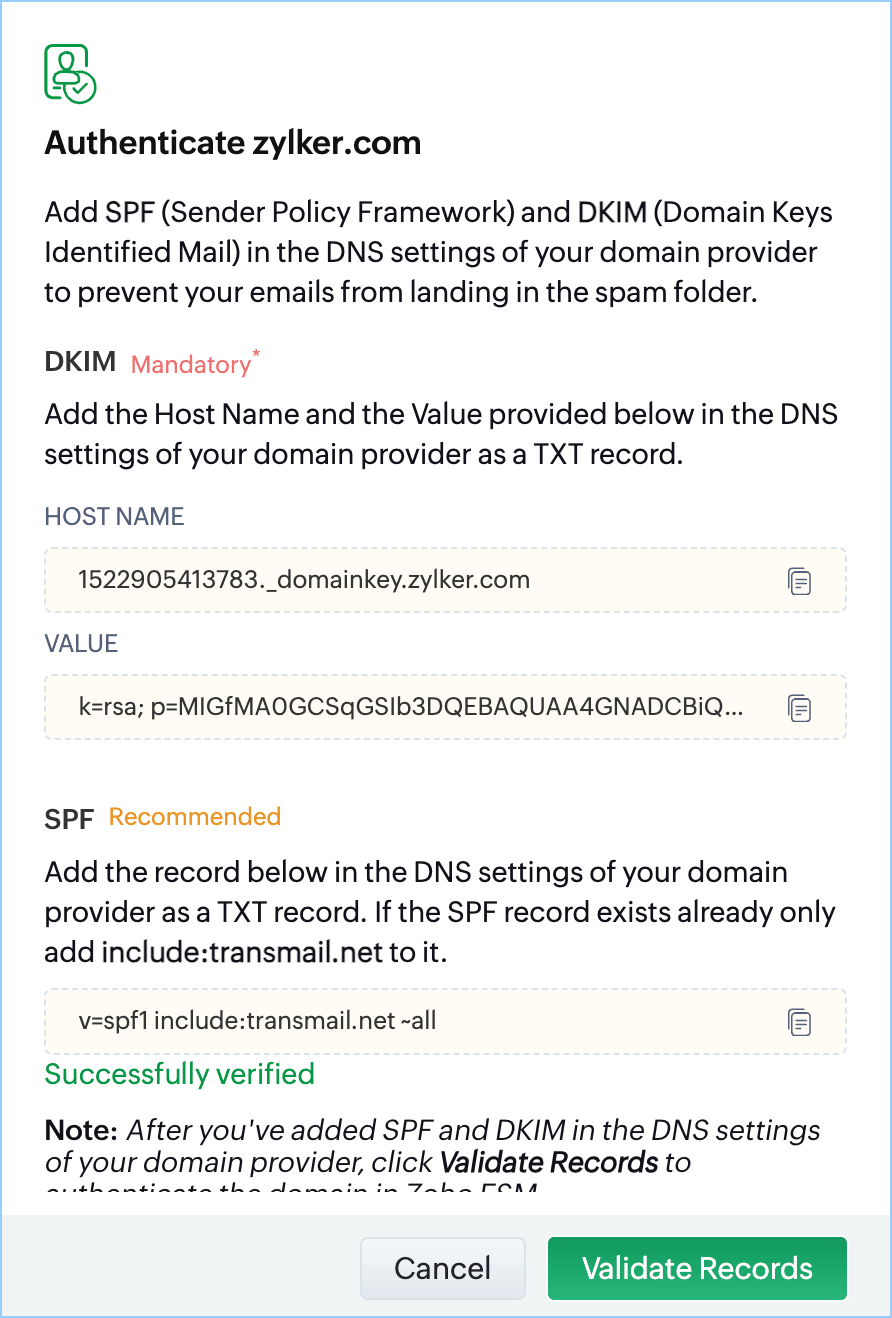
Task: Click the orange Recommended tag
Action: pos(195,817)
